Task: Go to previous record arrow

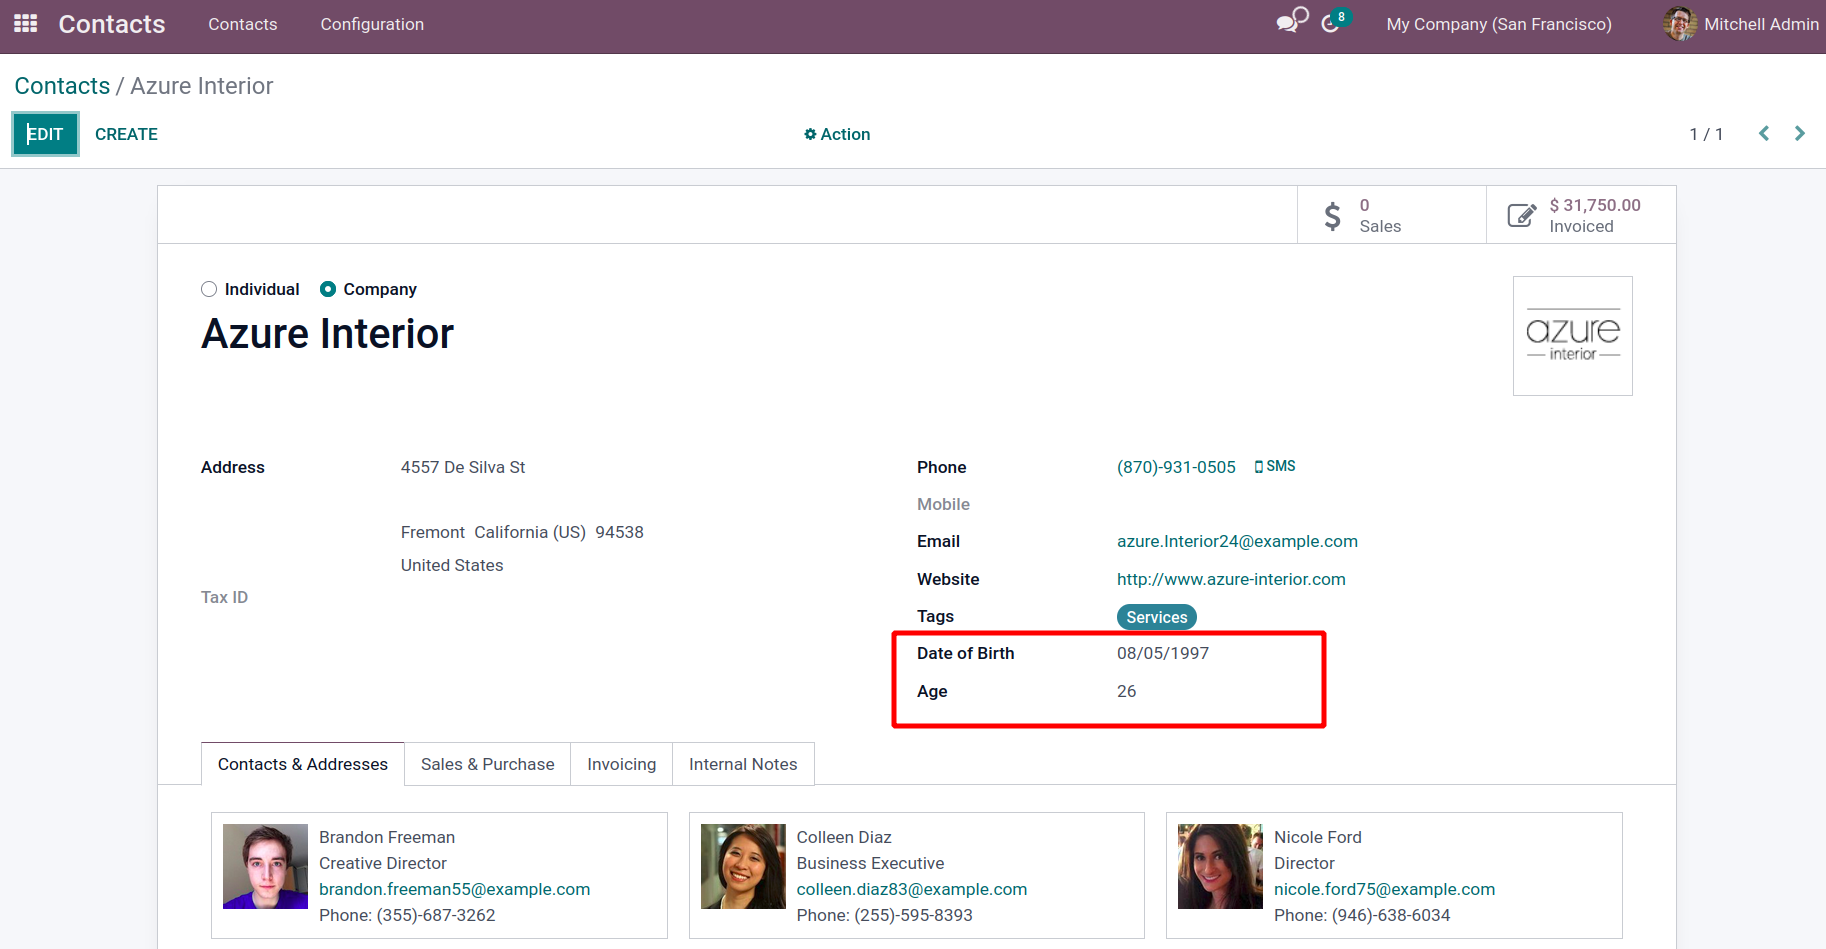Action: coord(1764,133)
